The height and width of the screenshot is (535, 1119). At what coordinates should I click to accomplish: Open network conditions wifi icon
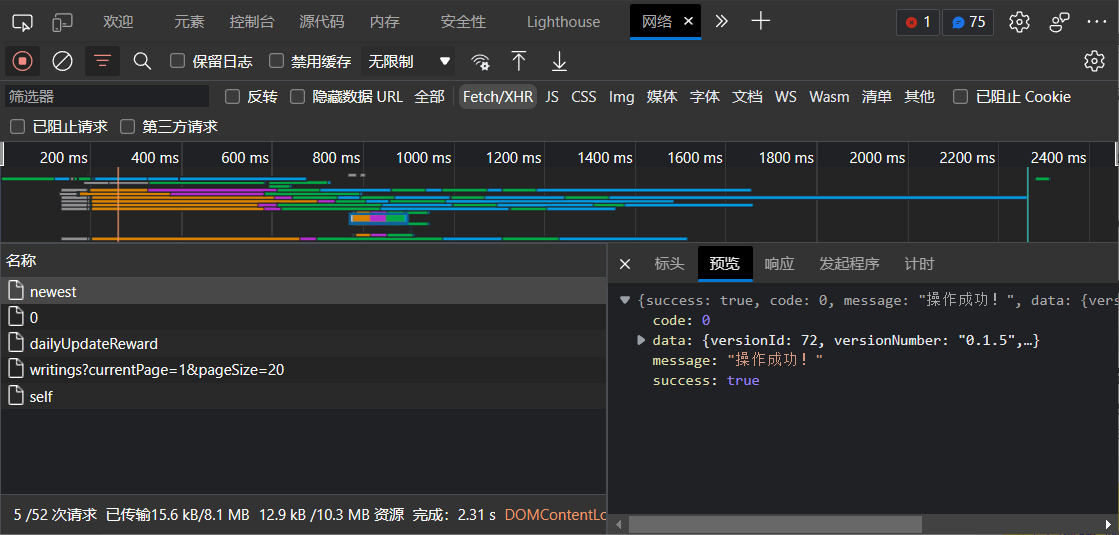[x=480, y=61]
